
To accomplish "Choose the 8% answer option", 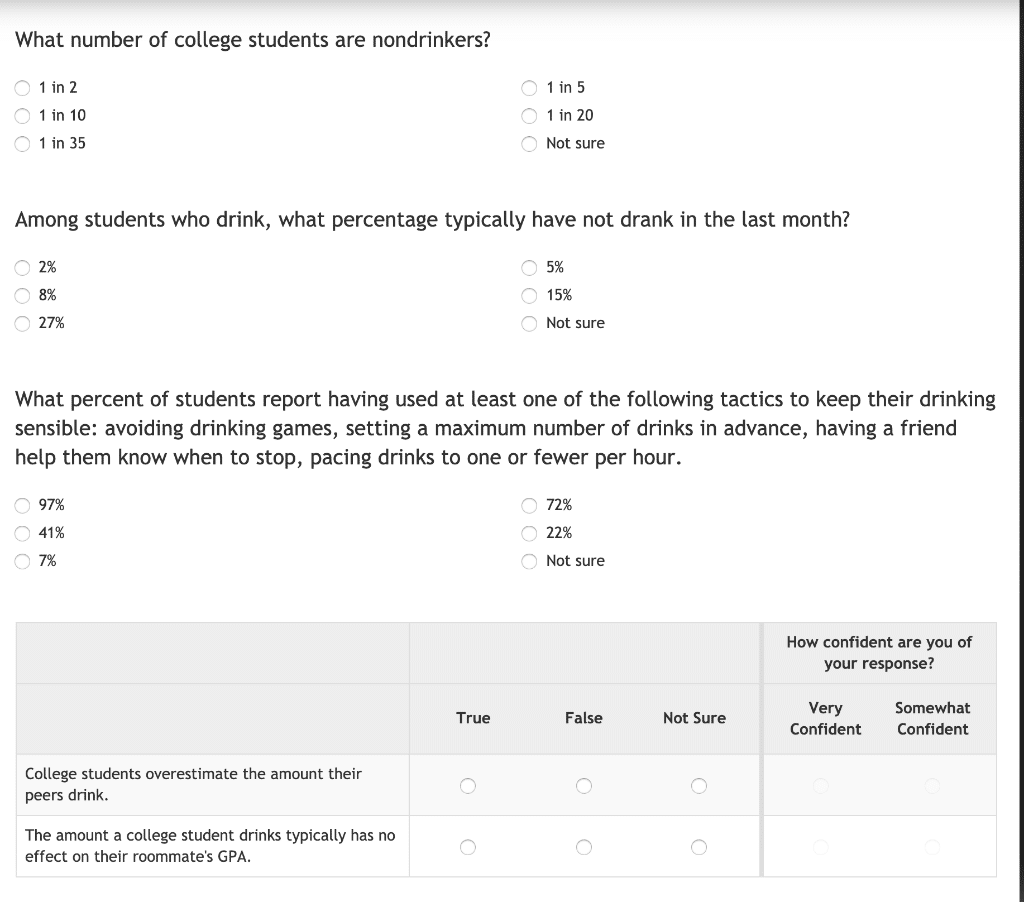I will pyautogui.click(x=22, y=296).
